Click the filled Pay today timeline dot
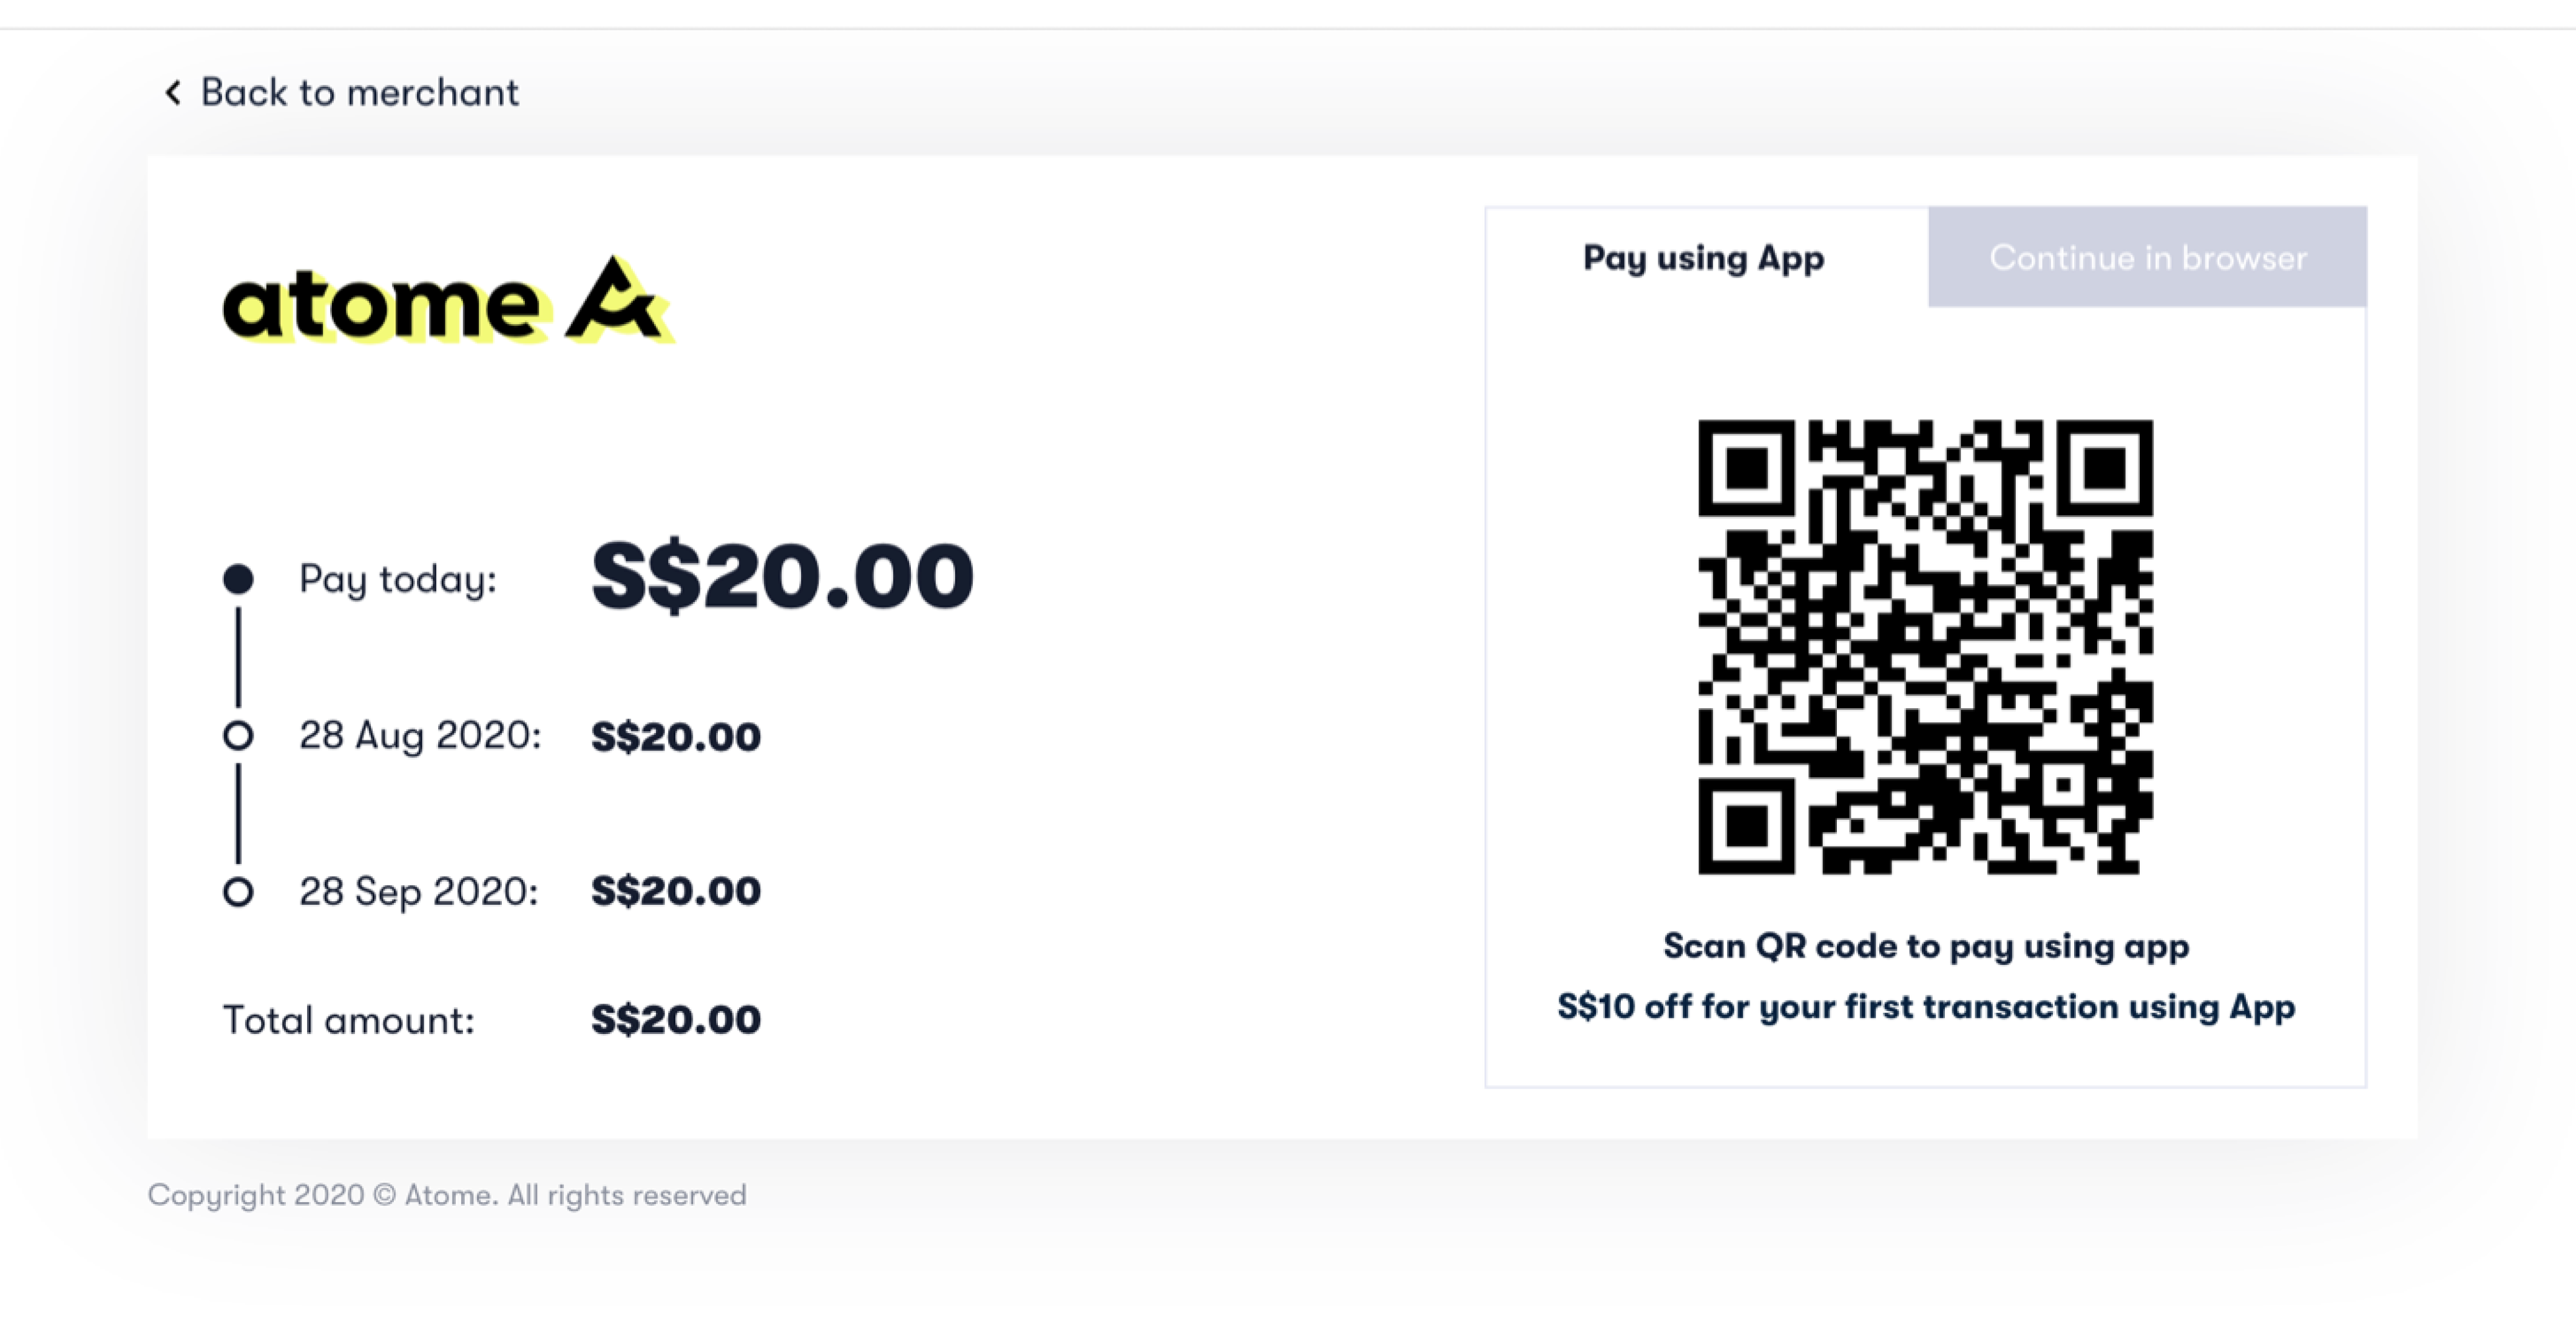2576x1335 pixels. point(238,579)
